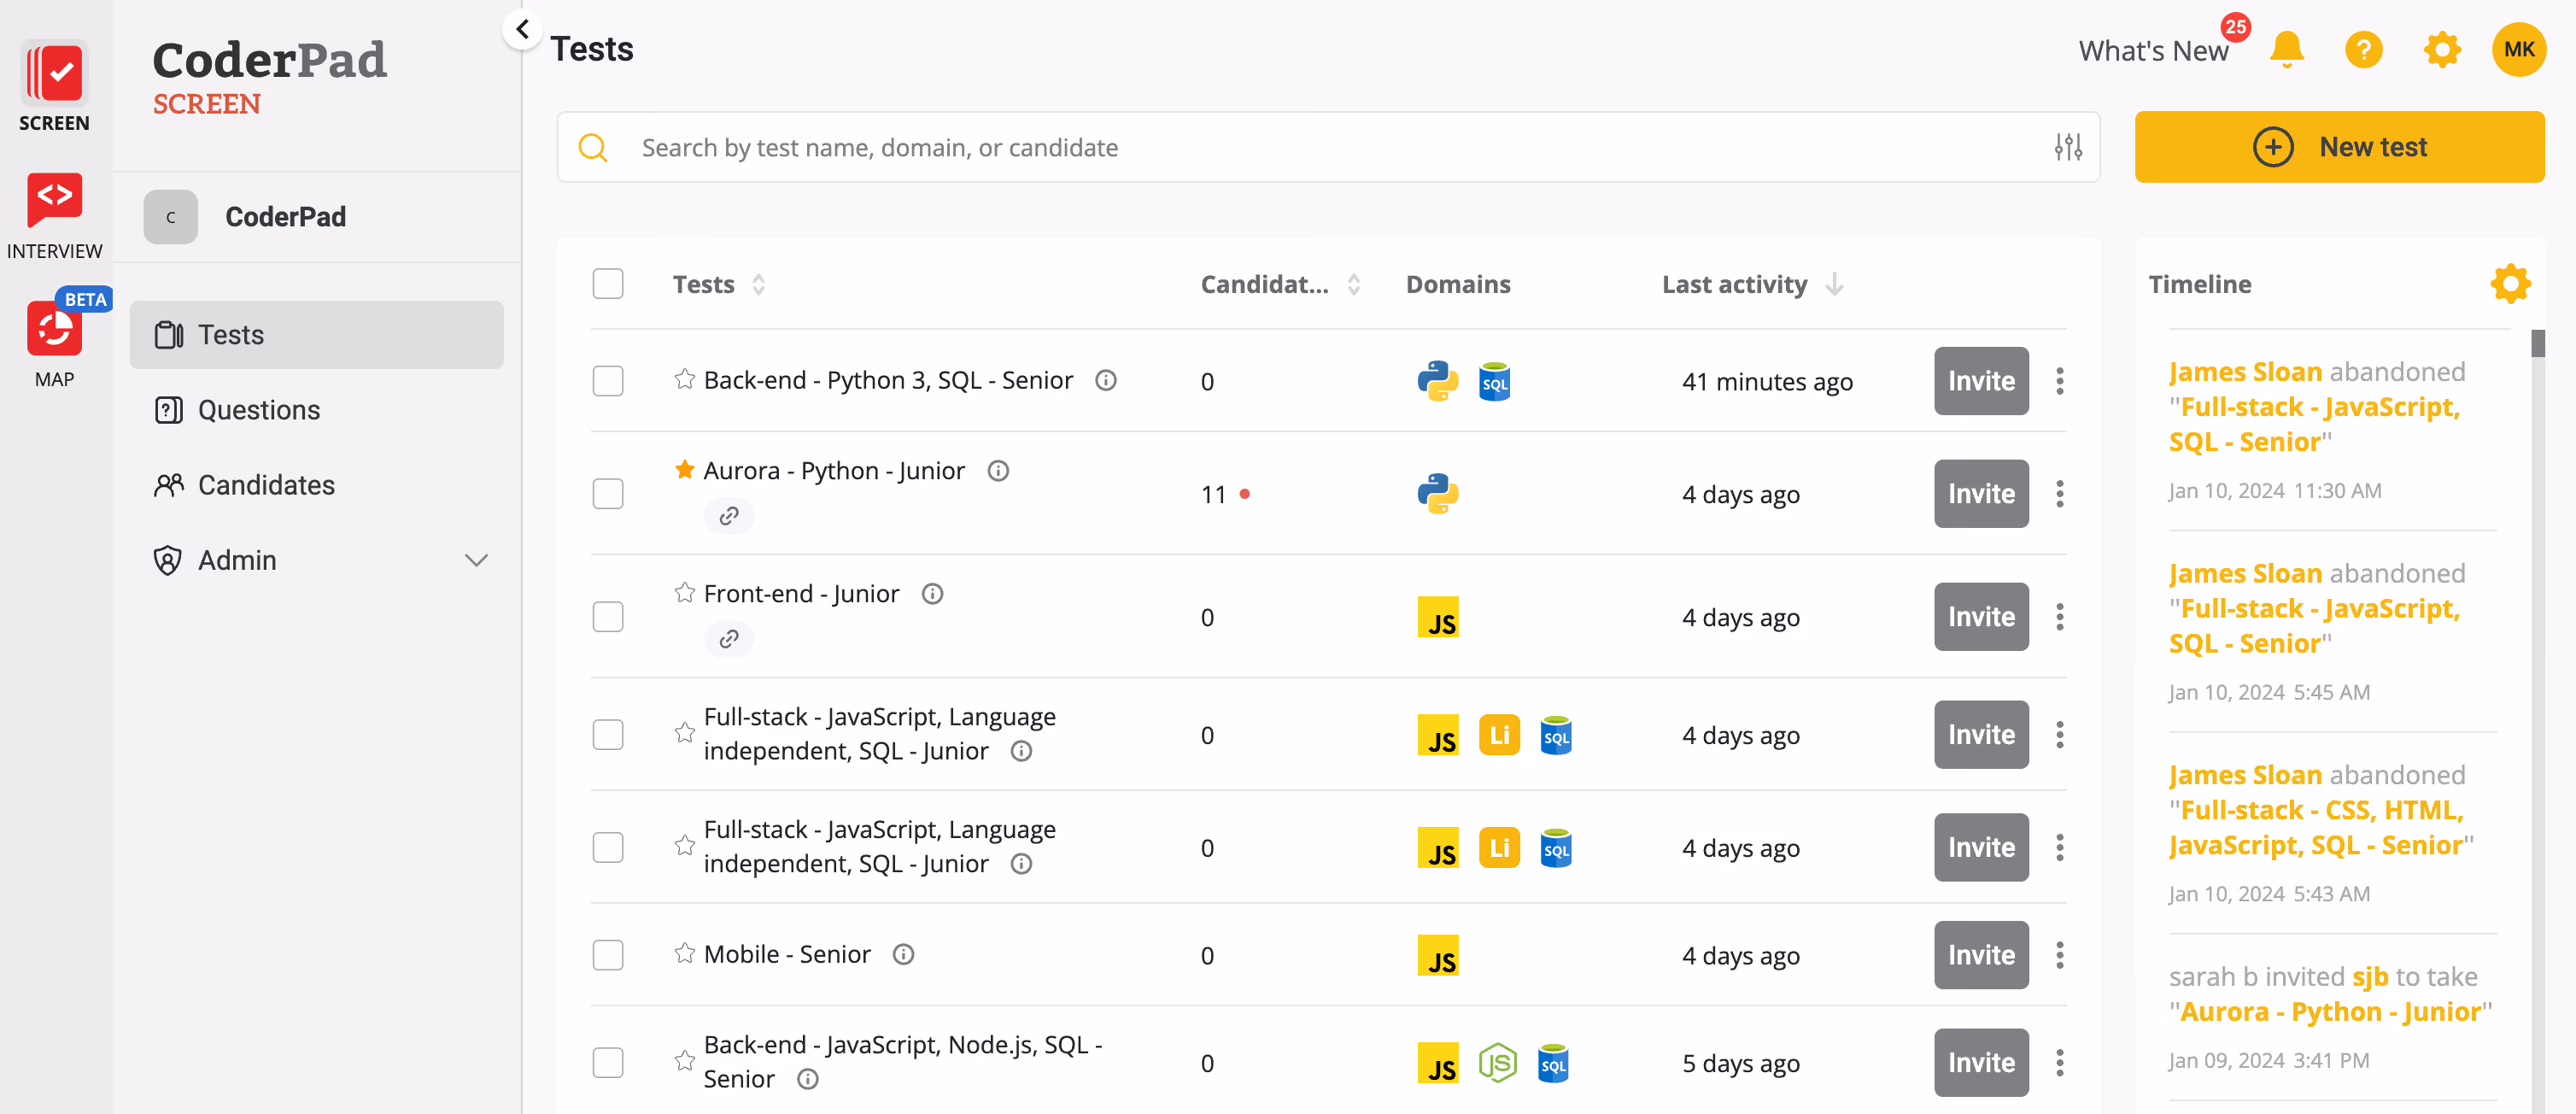The width and height of the screenshot is (2576, 1114).
Task: Check the Aurora - Python - Junior row
Action: 608,493
